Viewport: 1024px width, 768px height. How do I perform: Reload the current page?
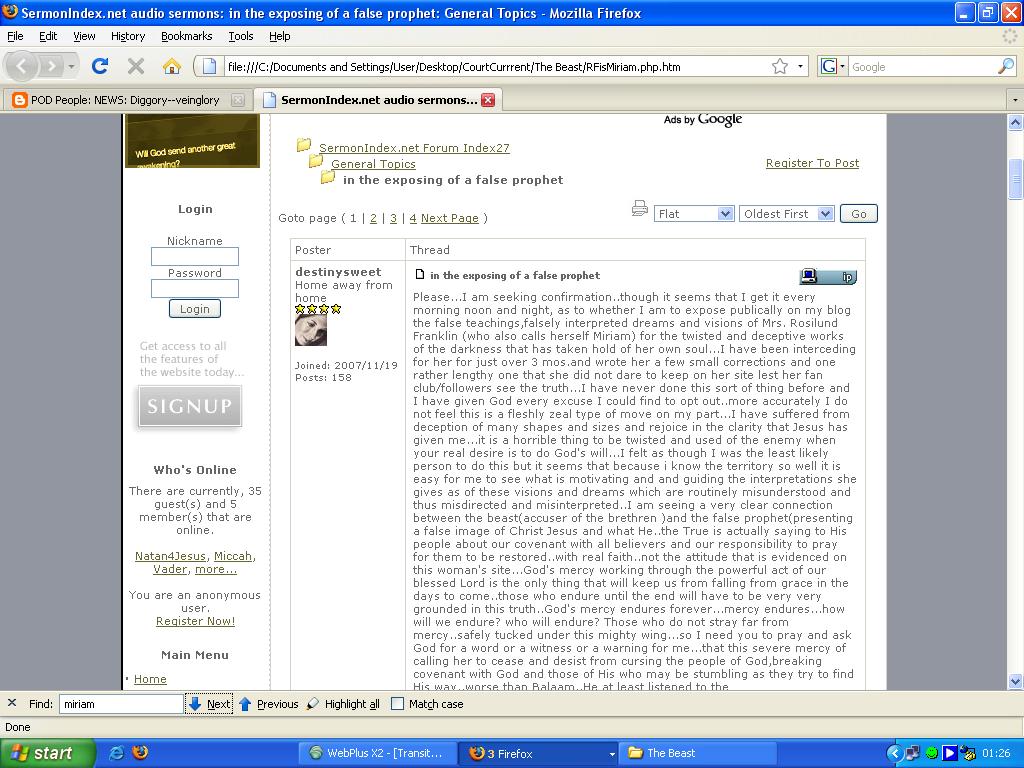click(x=100, y=66)
